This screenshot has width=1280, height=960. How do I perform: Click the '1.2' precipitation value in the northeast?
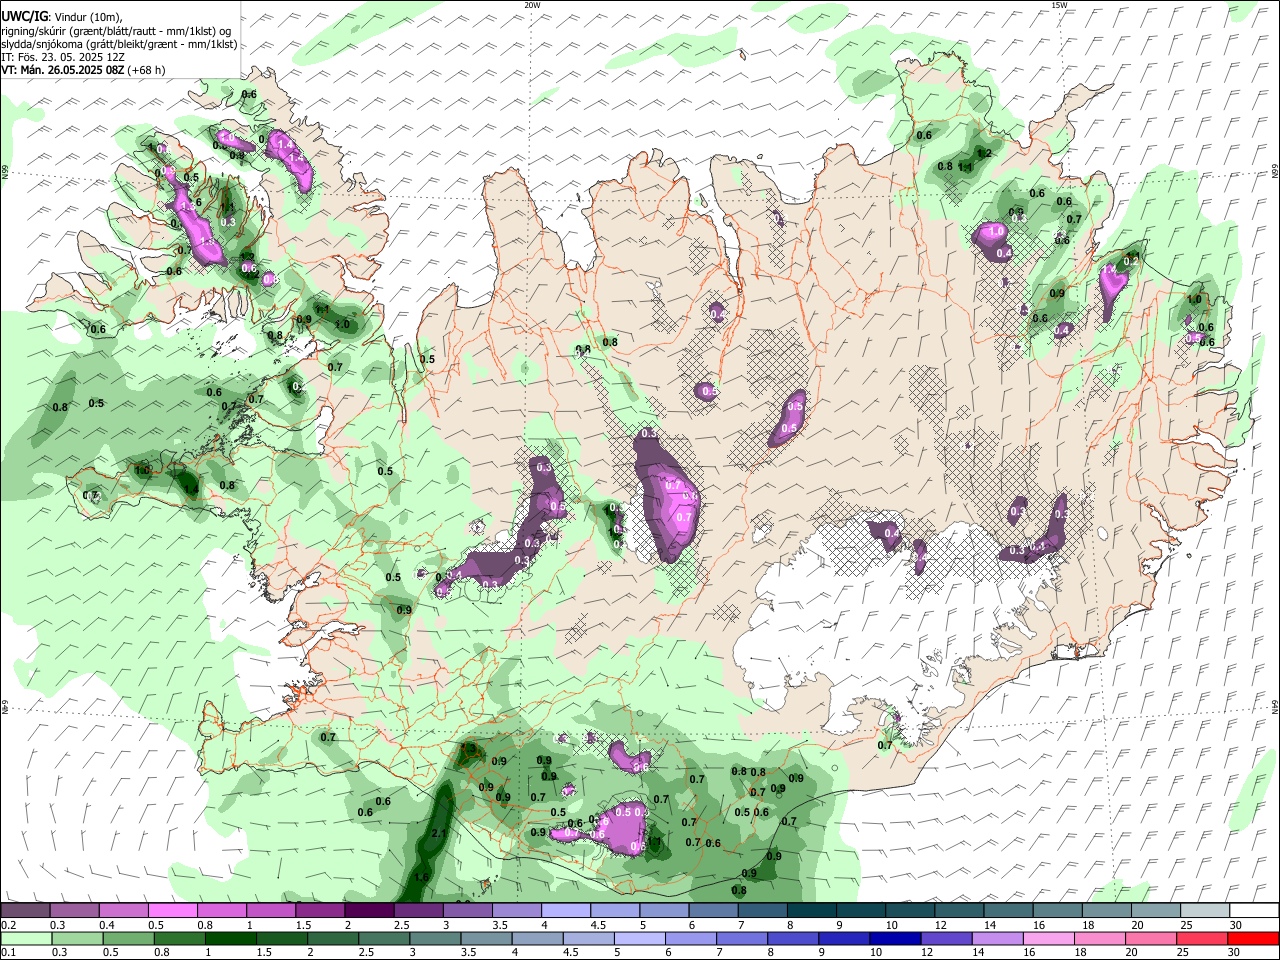coord(984,153)
